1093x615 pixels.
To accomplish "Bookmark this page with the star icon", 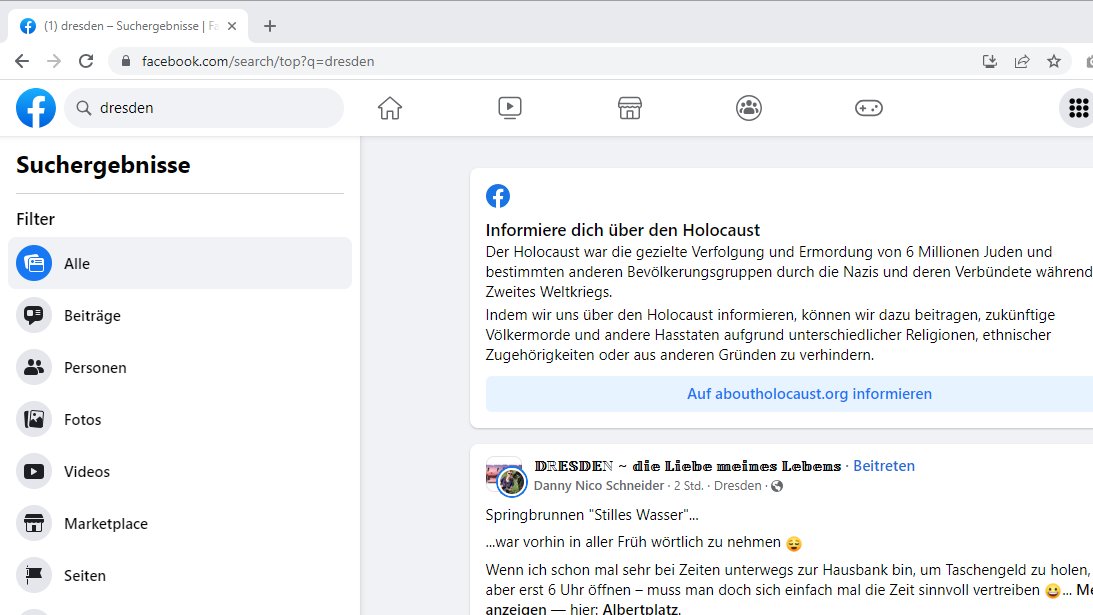I will point(1054,61).
